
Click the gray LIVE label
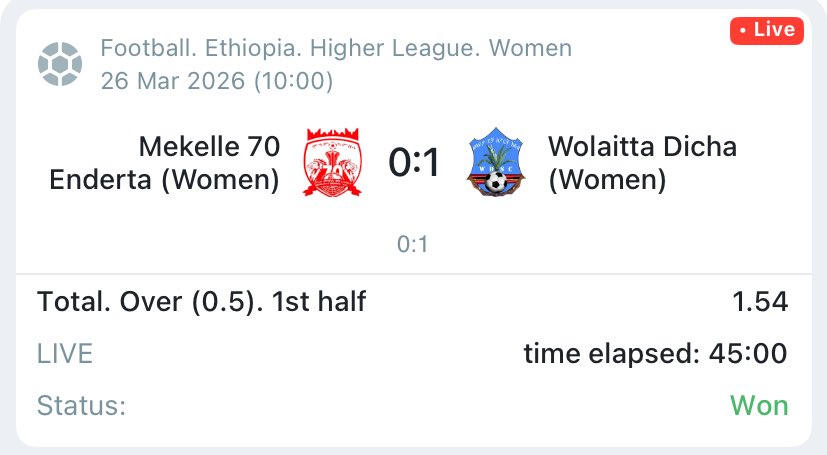(x=65, y=353)
